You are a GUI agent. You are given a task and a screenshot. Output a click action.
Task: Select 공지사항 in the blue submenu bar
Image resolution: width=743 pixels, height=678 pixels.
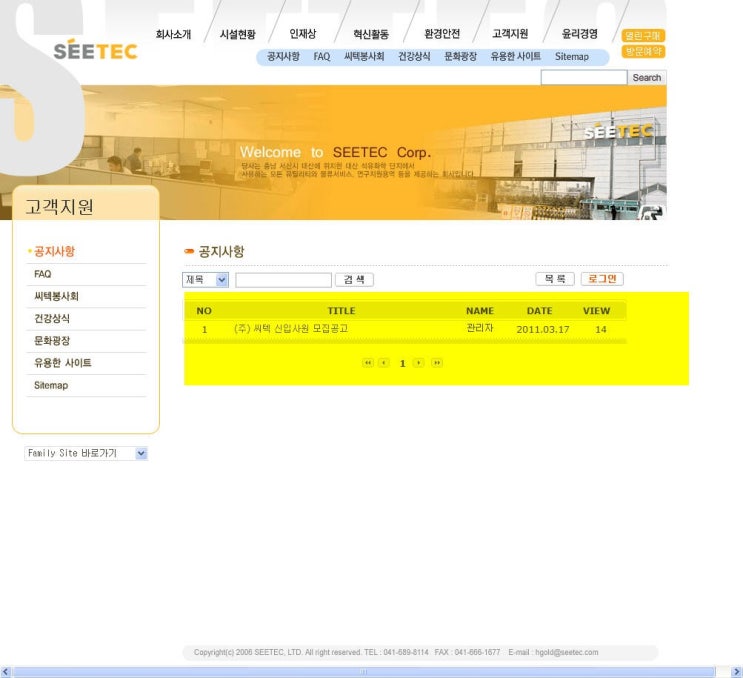(x=283, y=56)
